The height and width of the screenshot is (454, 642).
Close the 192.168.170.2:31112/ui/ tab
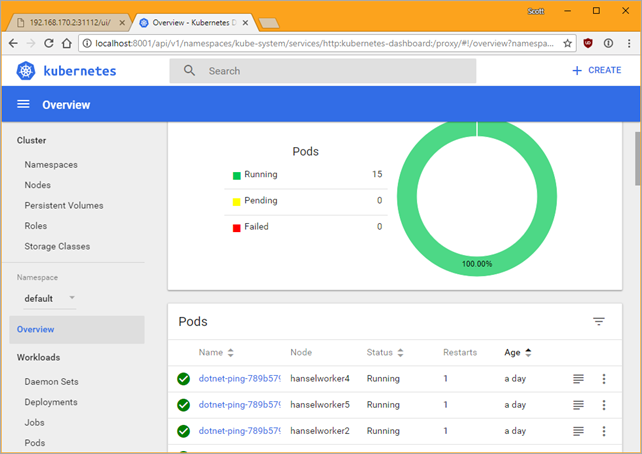pos(122,23)
